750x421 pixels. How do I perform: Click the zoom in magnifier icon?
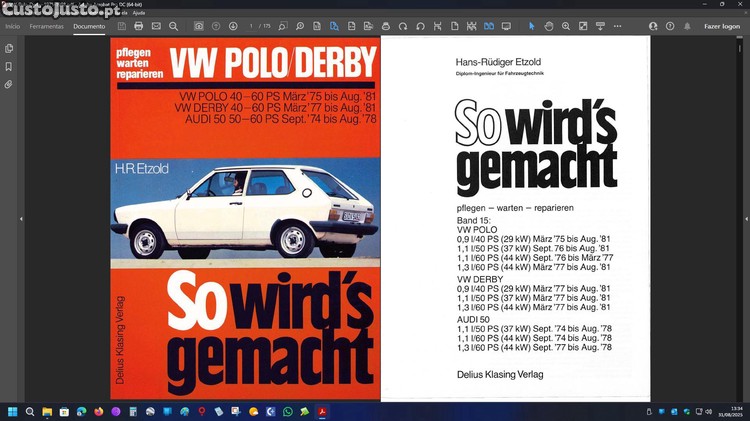tap(566, 26)
